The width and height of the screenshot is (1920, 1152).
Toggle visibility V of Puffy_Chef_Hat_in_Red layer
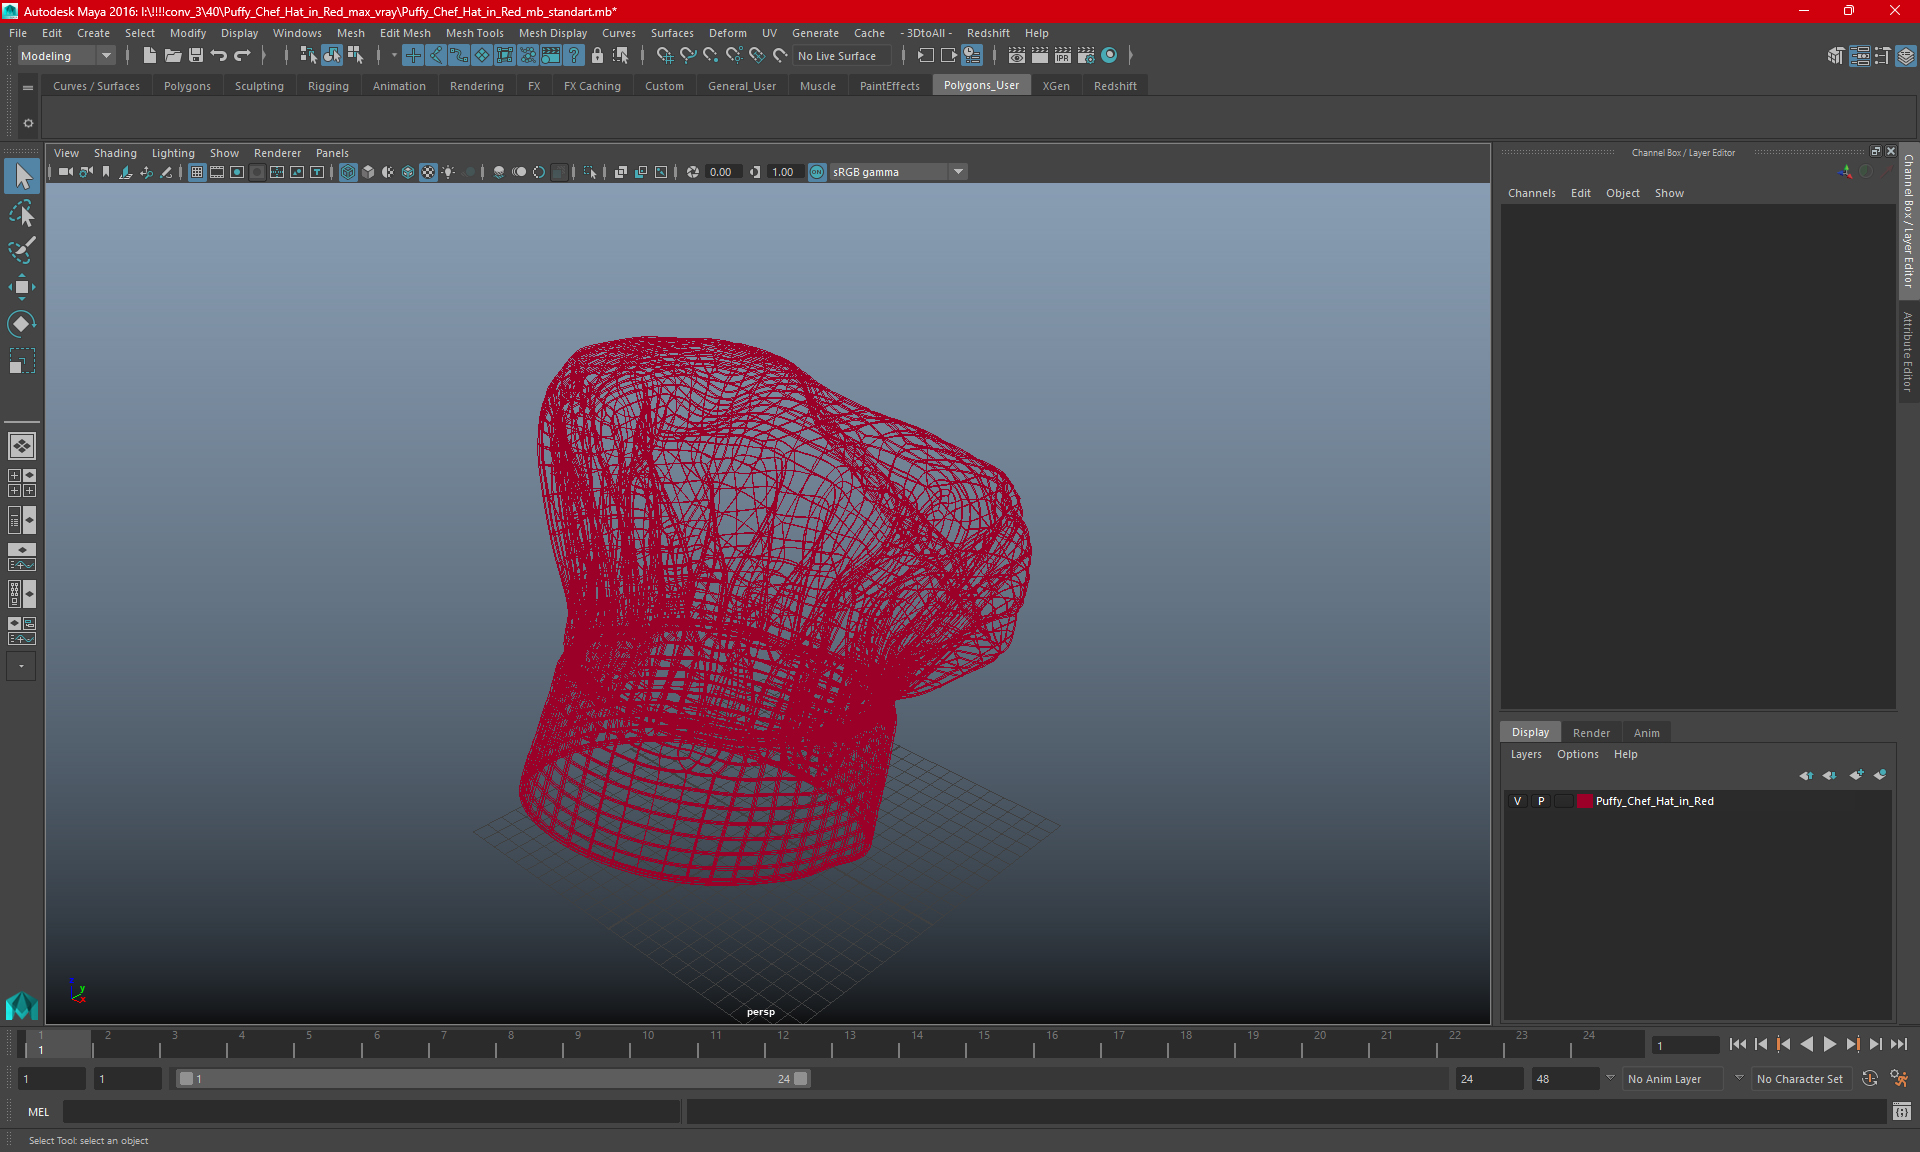1517,801
